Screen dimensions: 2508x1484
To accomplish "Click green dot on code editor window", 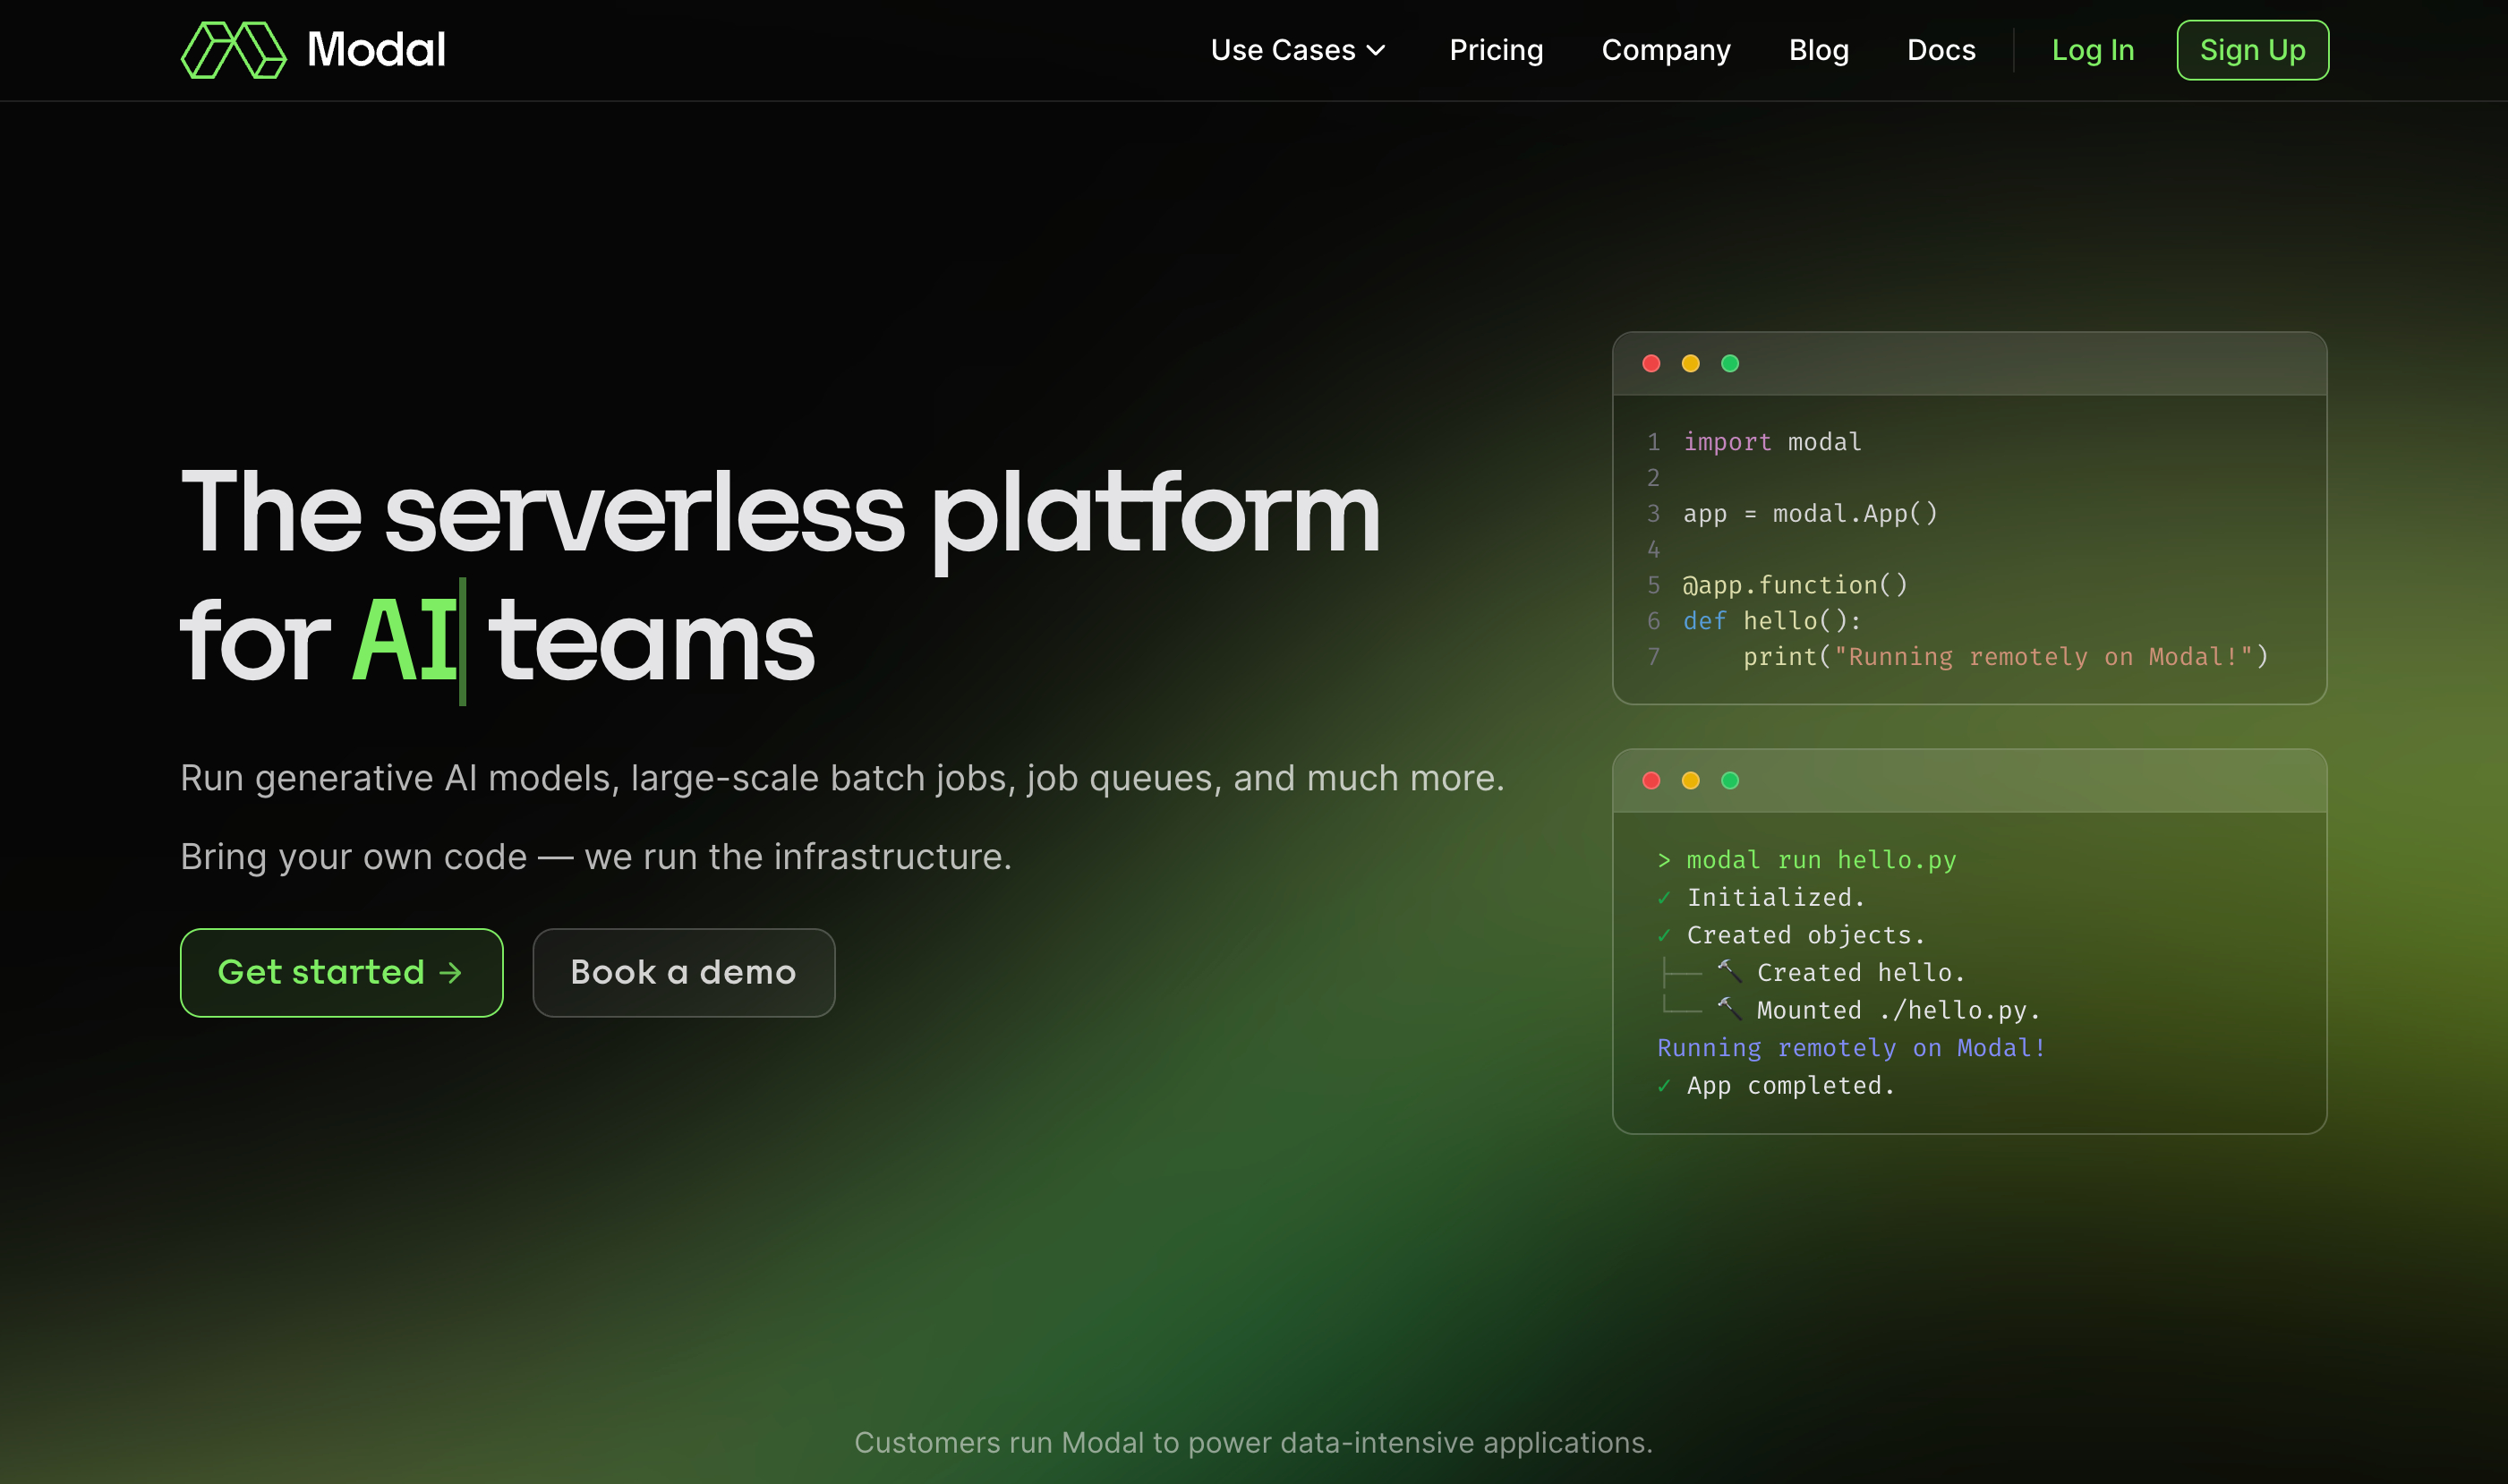I will coord(1729,363).
